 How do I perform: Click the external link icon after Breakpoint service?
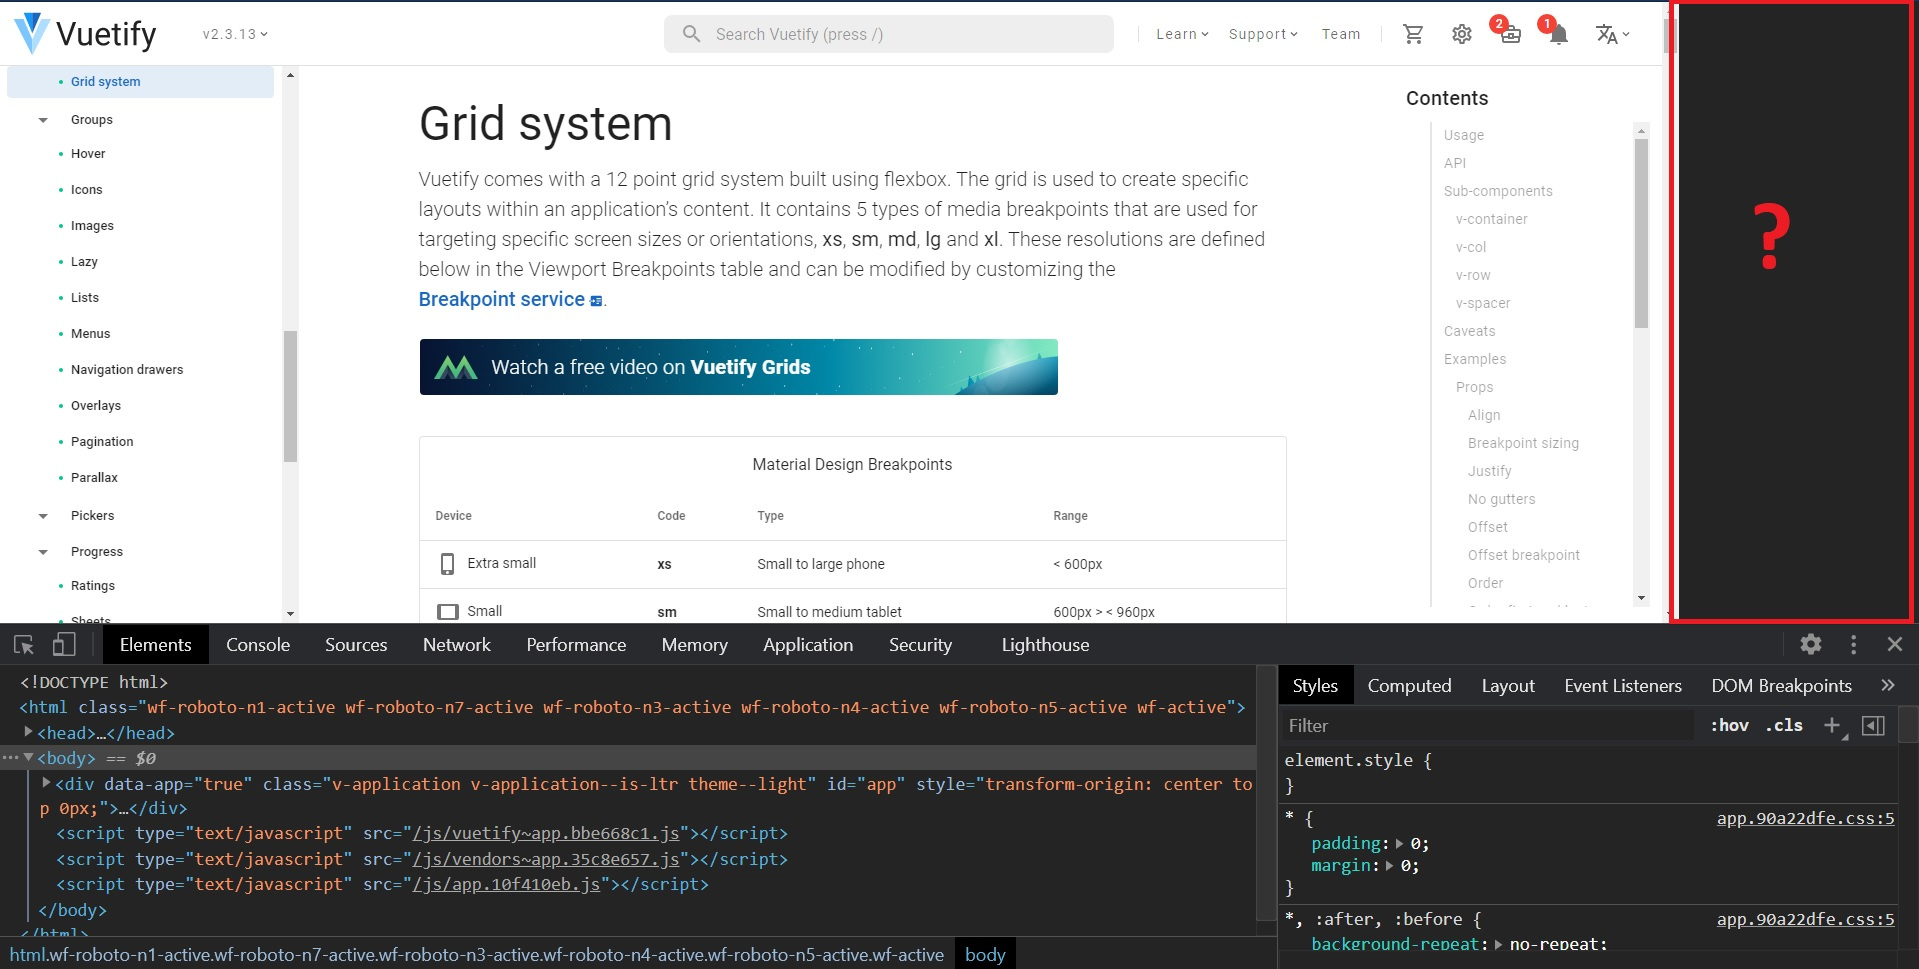pos(596,301)
